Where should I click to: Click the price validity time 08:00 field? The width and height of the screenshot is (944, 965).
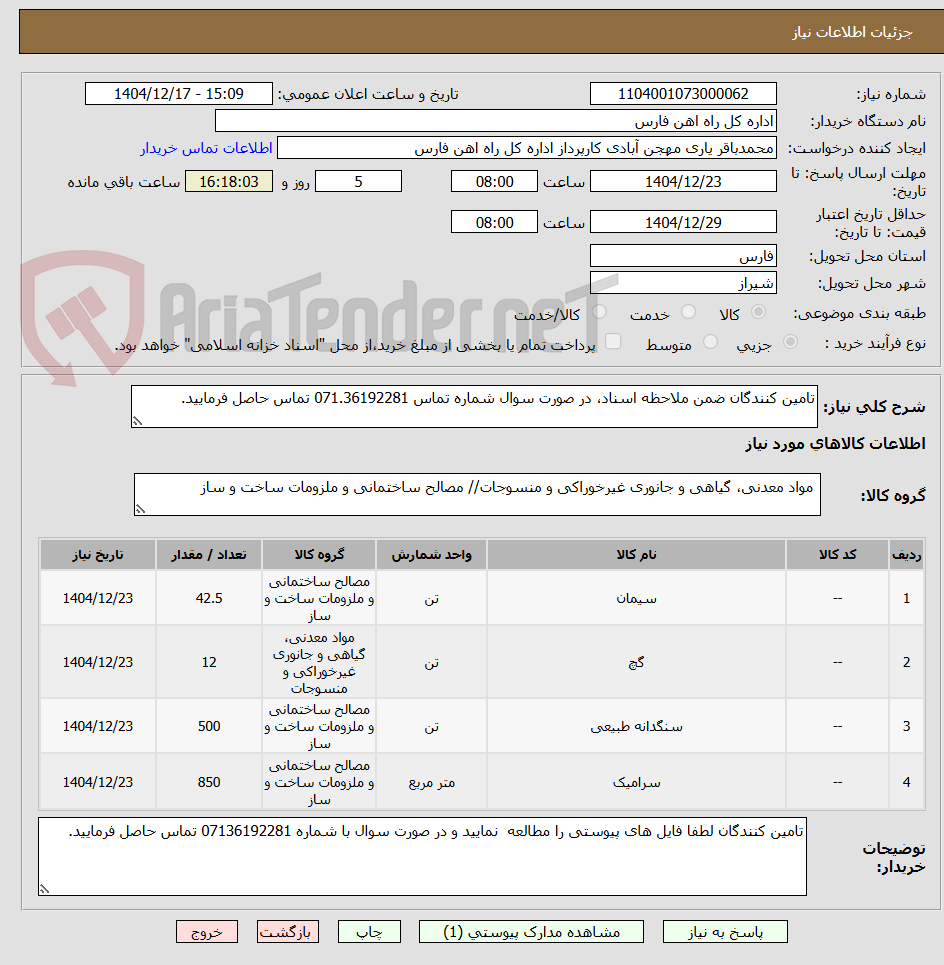pyautogui.click(x=494, y=222)
